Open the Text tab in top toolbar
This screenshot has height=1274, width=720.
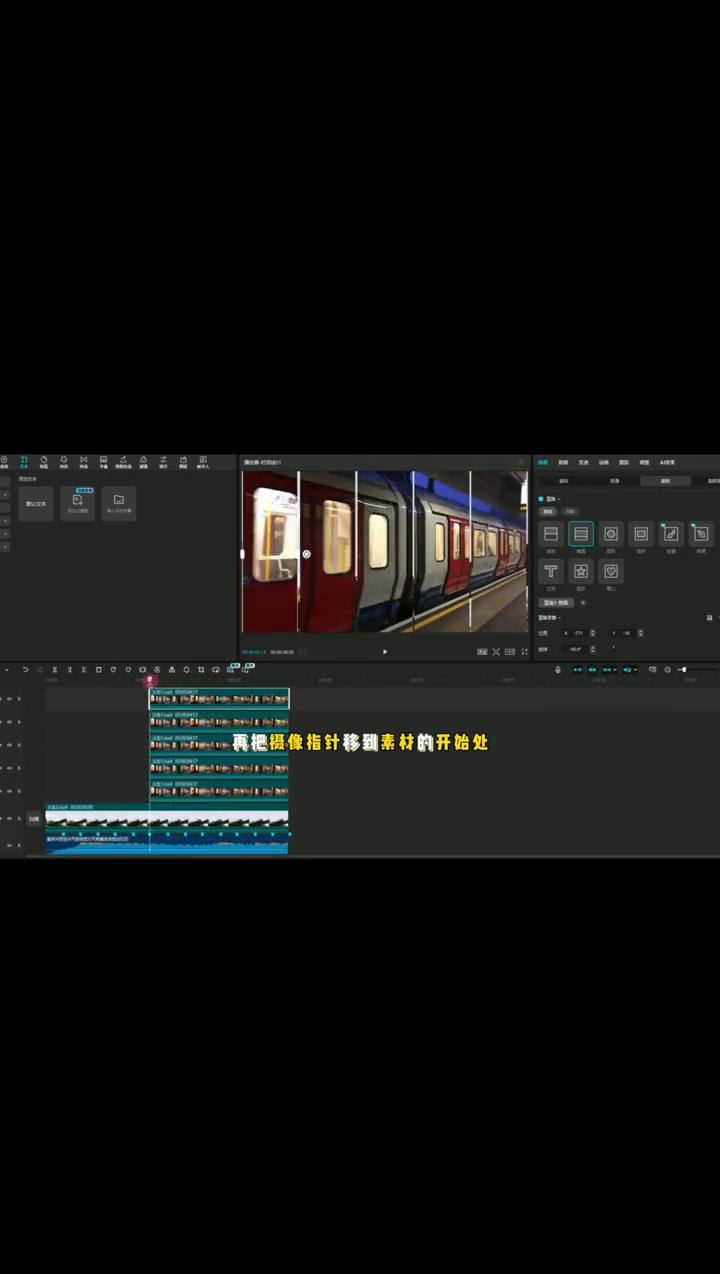[24, 462]
